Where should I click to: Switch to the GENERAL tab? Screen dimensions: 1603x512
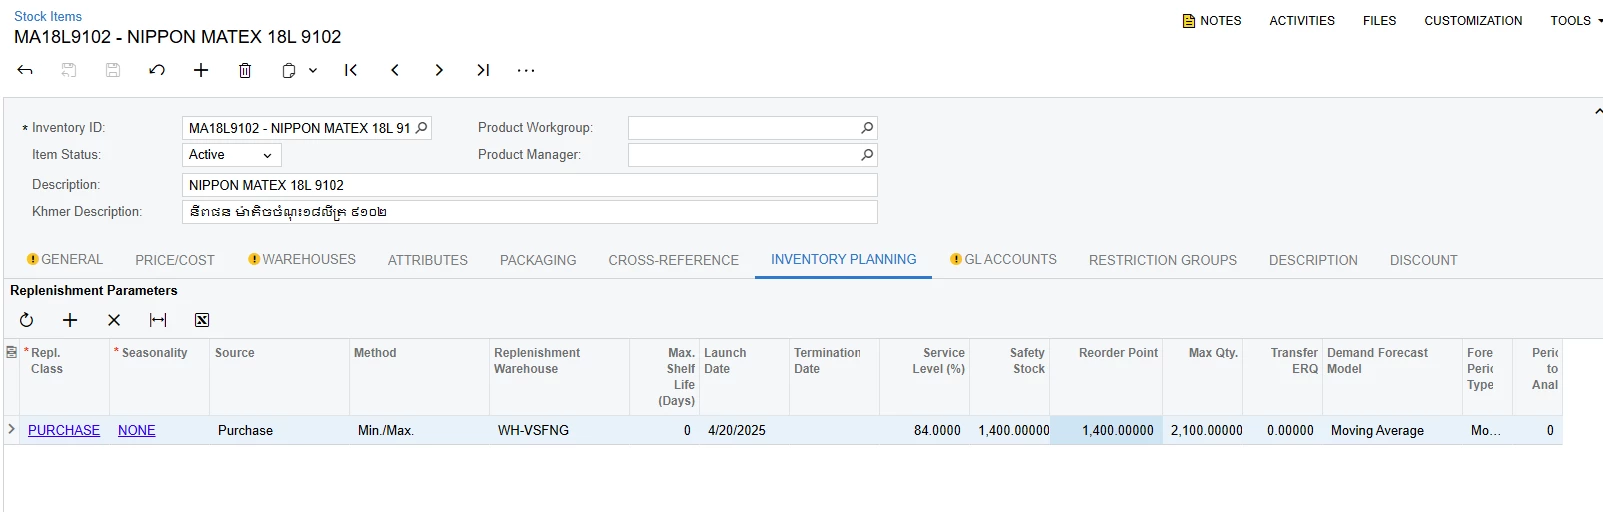click(x=65, y=259)
